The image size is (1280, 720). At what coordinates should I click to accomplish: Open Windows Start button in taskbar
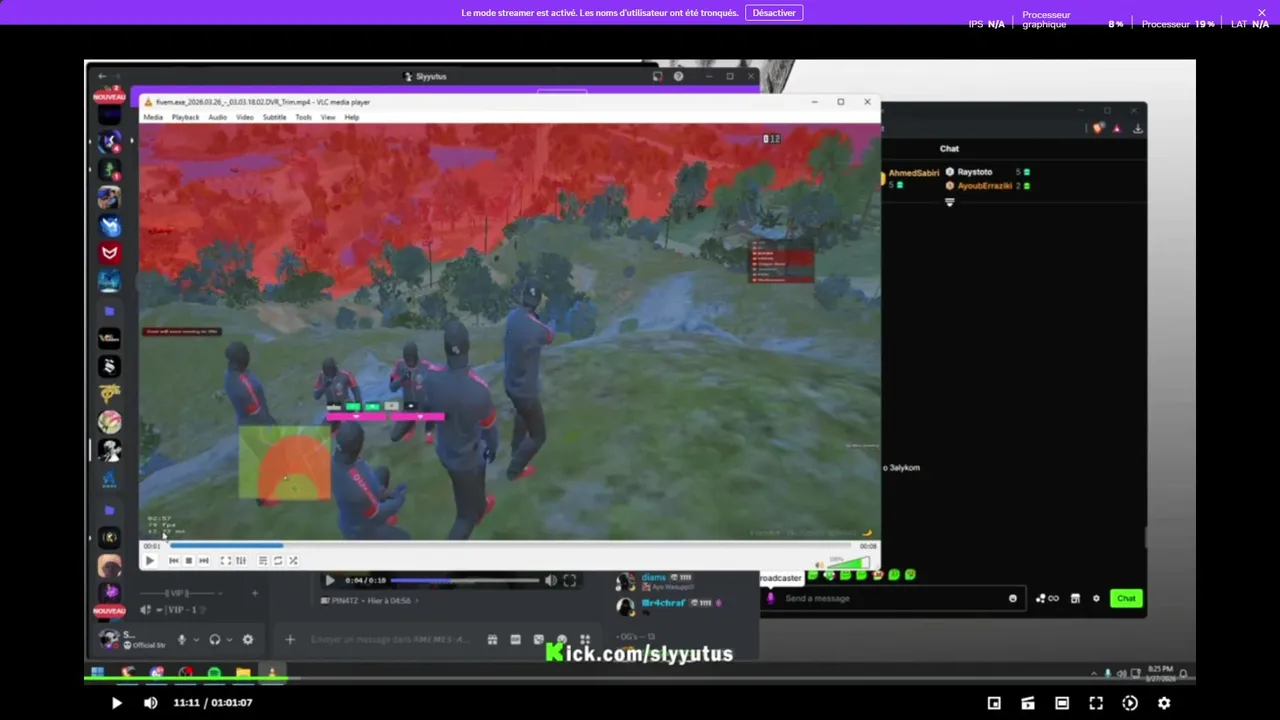pos(98,672)
